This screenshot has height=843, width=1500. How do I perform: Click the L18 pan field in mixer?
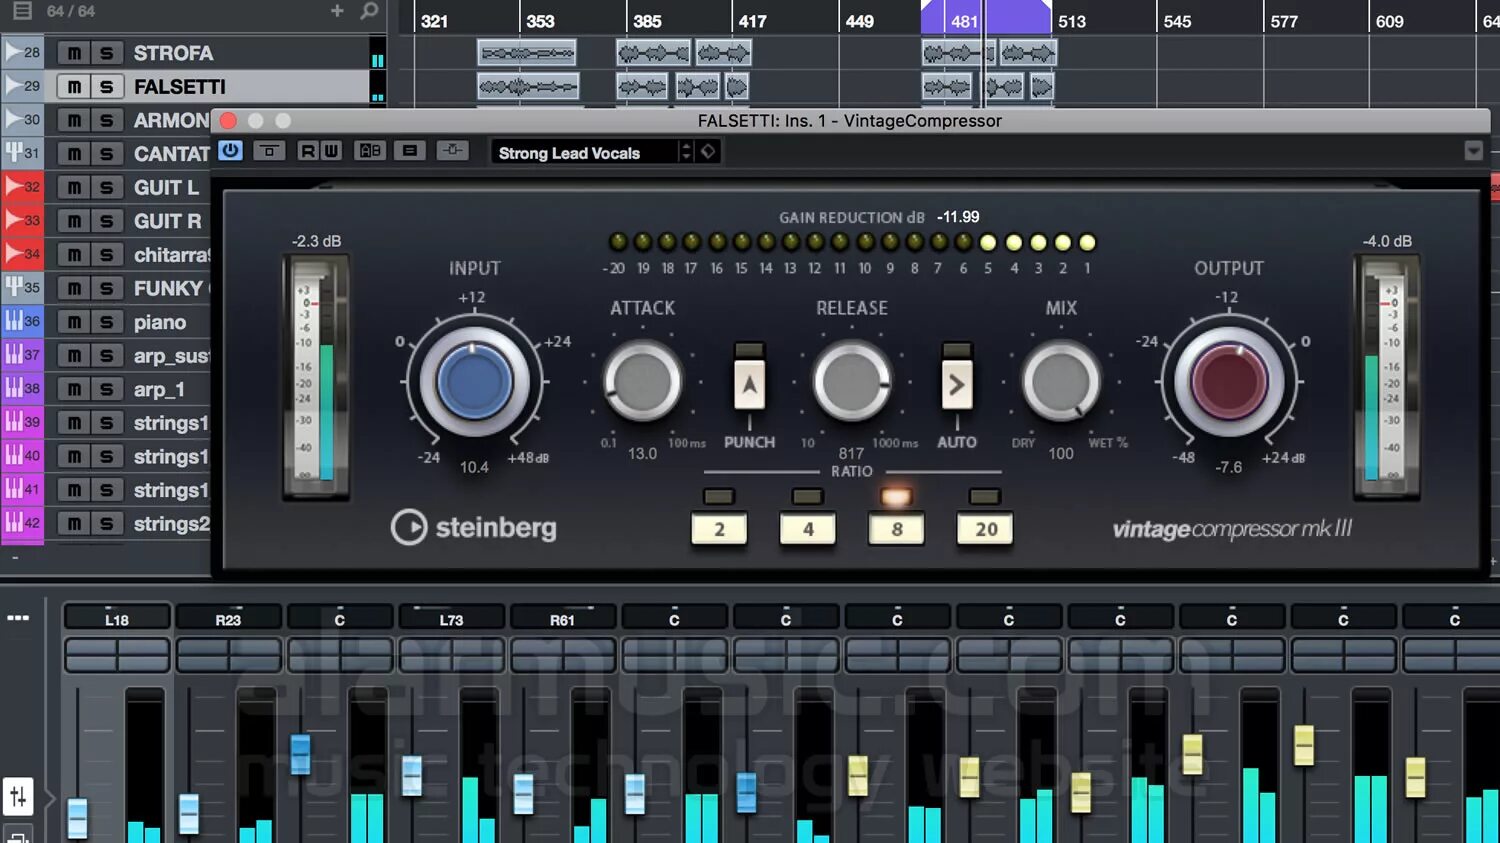tap(117, 619)
